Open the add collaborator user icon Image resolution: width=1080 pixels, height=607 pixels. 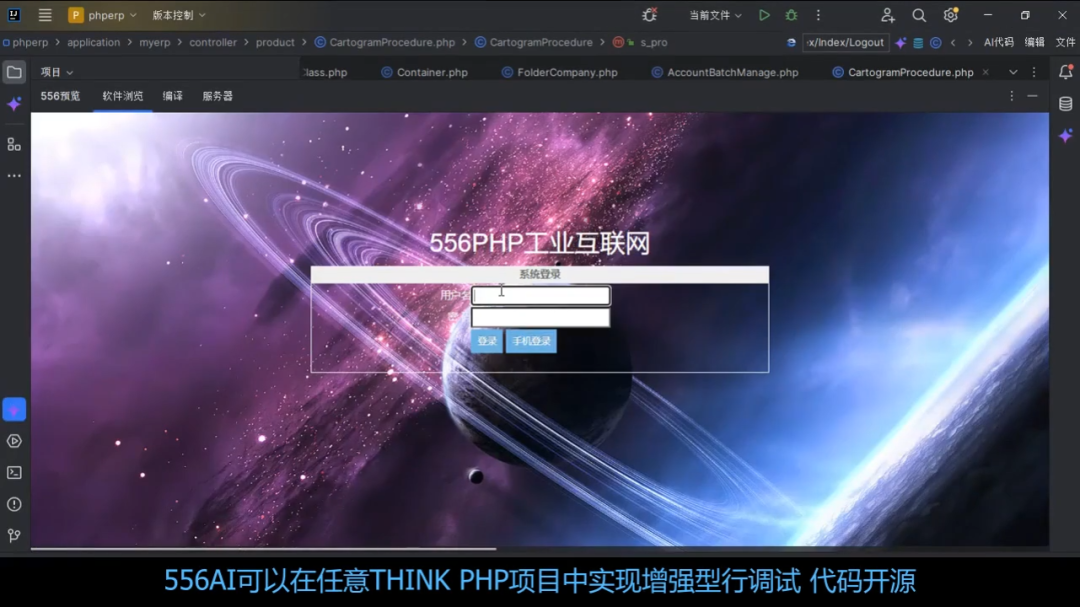[887, 14]
